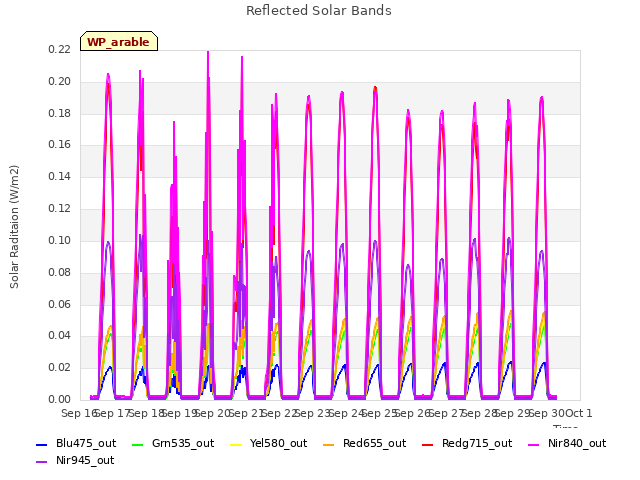
Task: Click the Sep 16 x-axis tick label
Action: click(x=79, y=413)
